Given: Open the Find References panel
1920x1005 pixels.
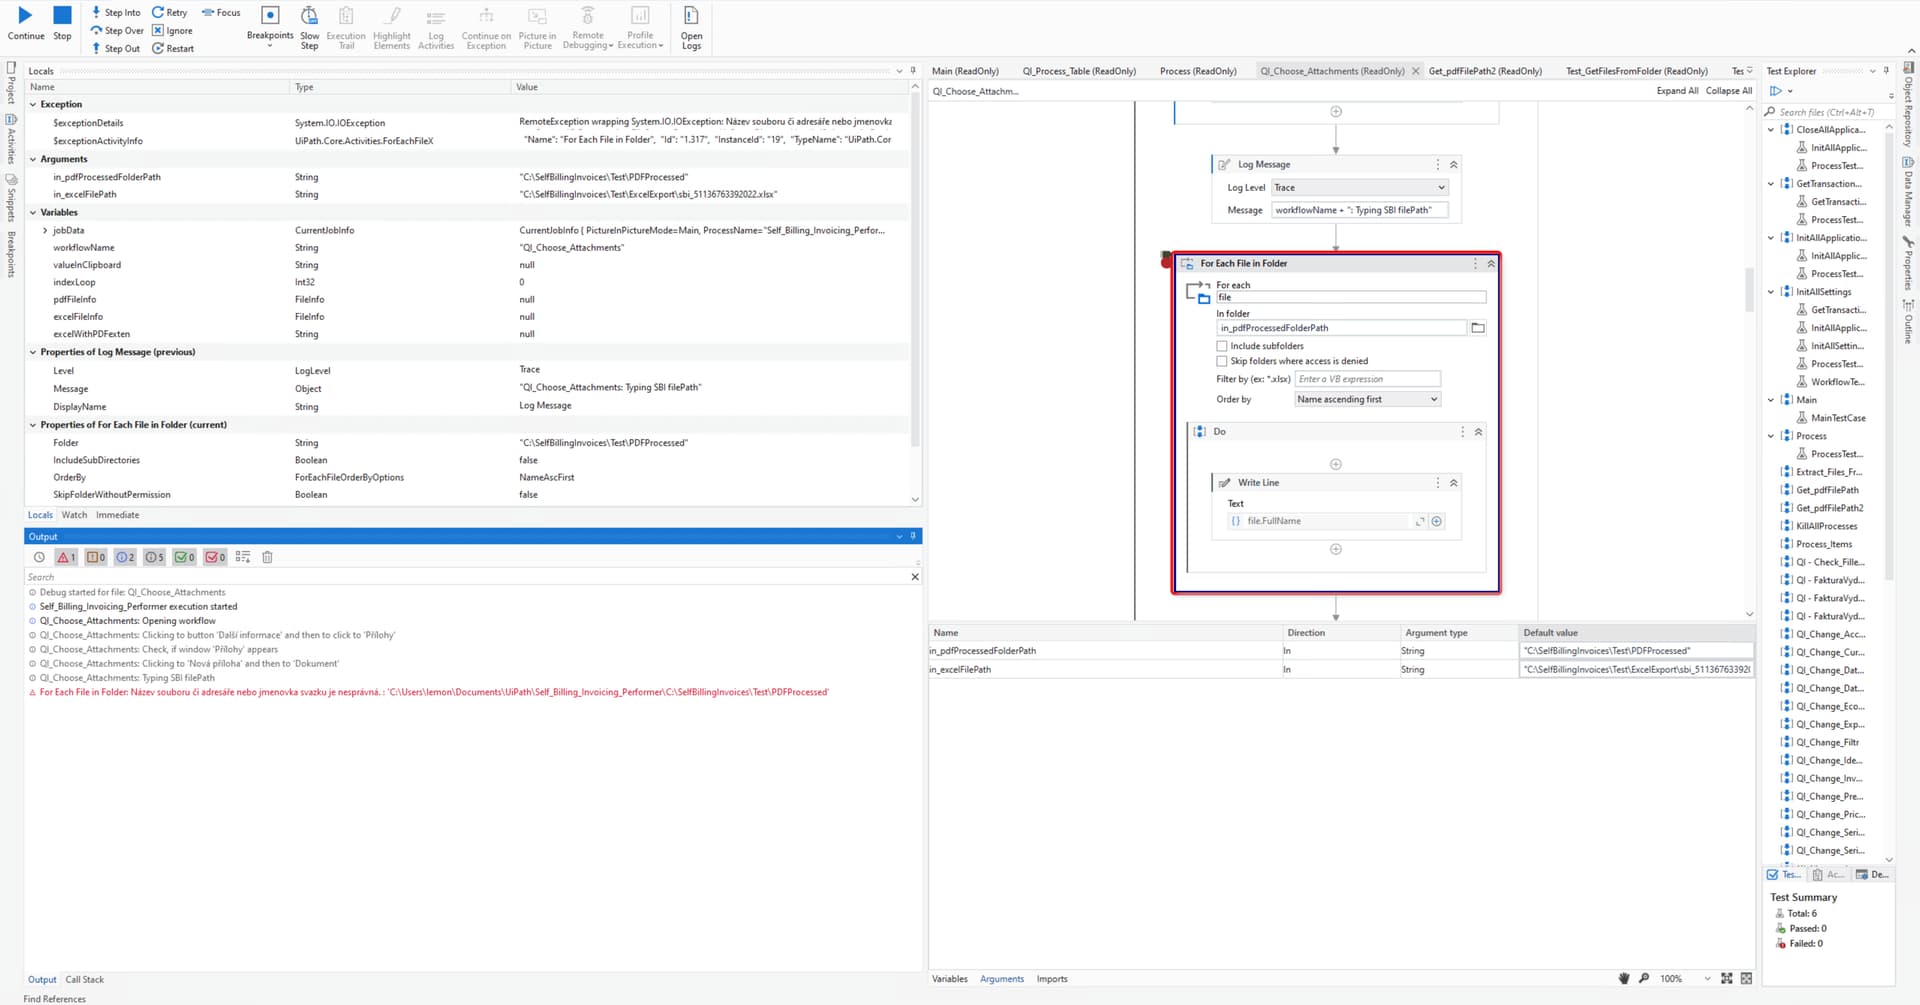Looking at the screenshot, I should (x=54, y=999).
